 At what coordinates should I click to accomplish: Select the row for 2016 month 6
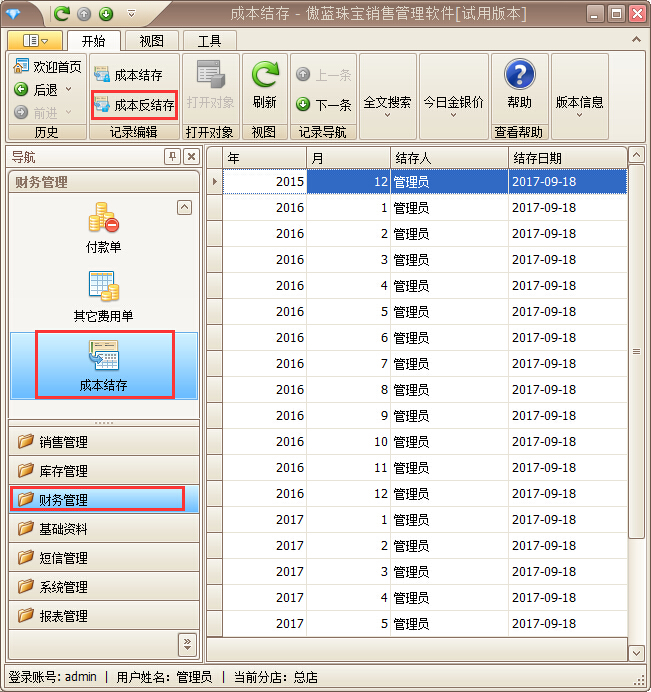pyautogui.click(x=425, y=338)
